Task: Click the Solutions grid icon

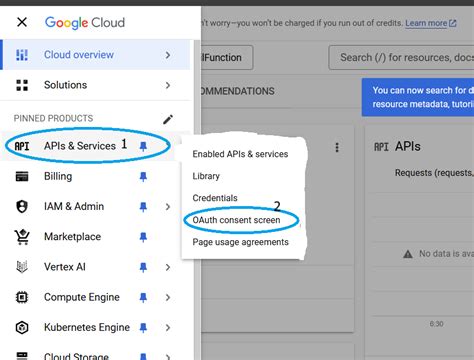Action: [22, 85]
